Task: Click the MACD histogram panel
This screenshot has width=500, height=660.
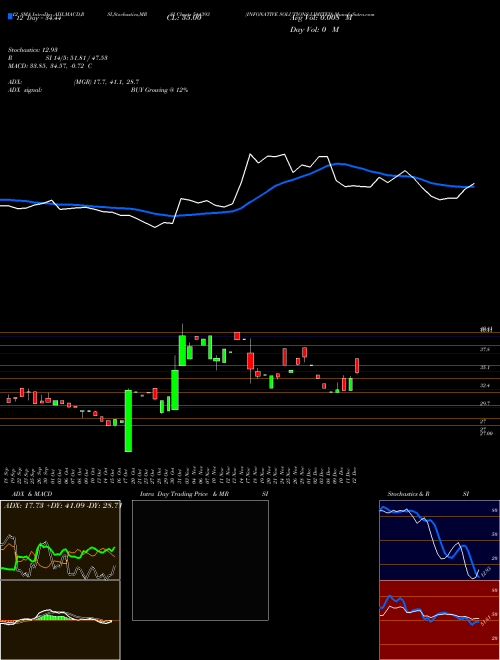Action: pyautogui.click(x=60, y=620)
